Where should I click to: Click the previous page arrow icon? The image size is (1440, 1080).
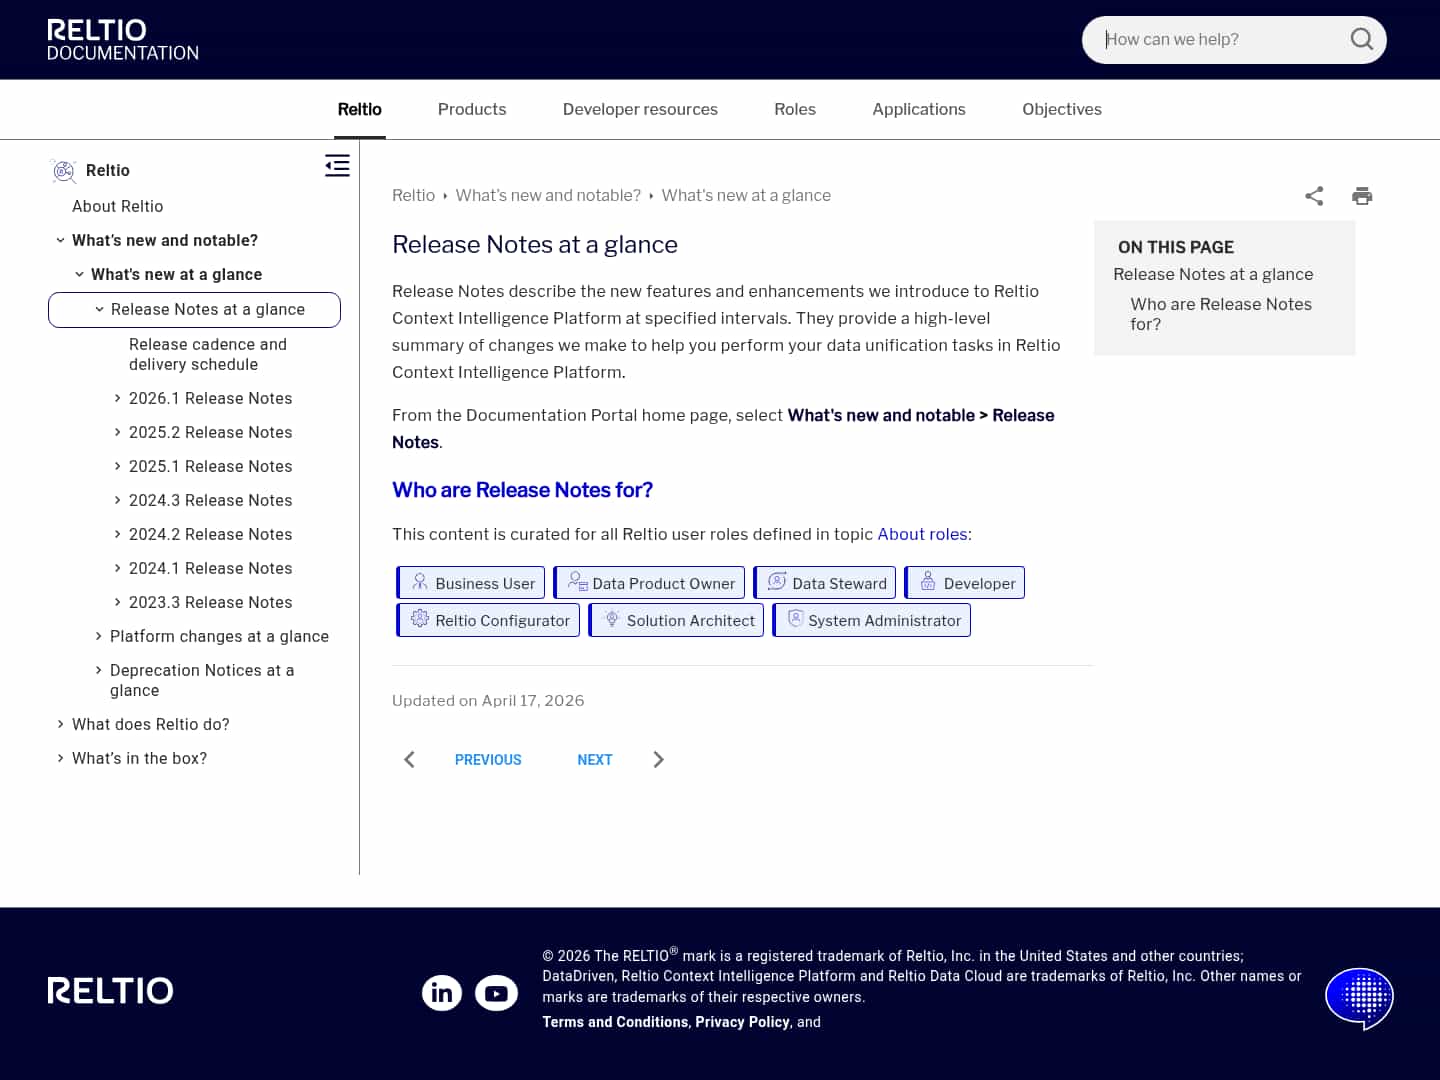click(x=409, y=759)
